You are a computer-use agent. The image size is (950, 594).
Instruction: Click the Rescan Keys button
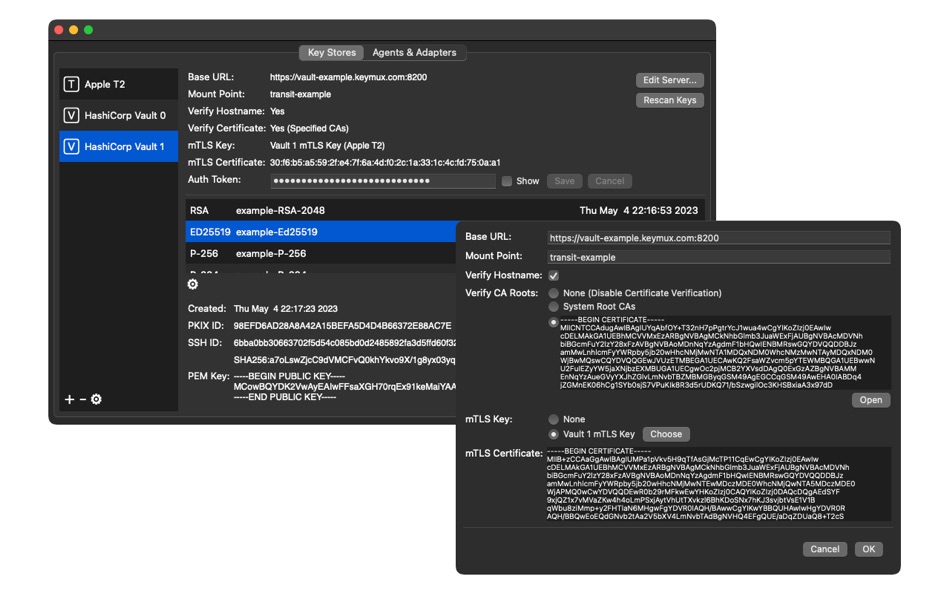669,100
